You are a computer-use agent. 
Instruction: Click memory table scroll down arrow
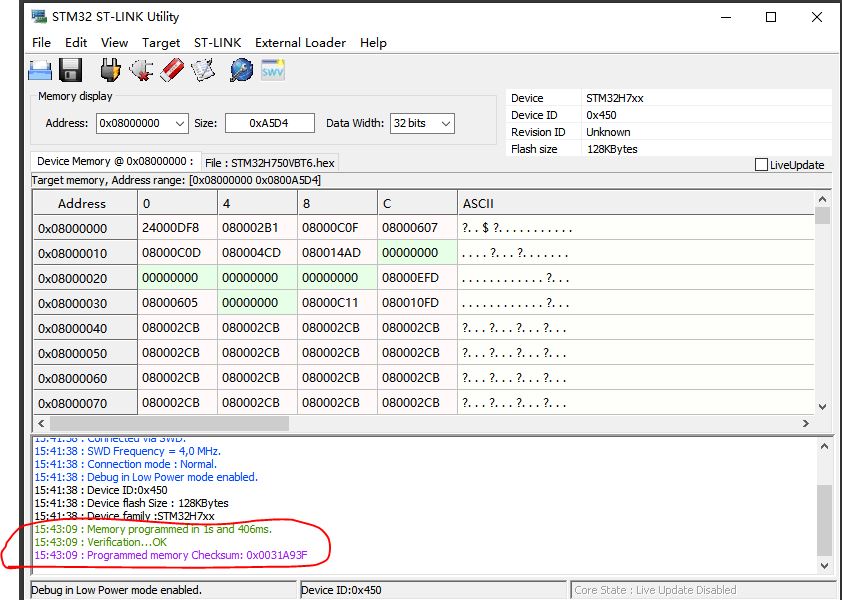coord(823,407)
